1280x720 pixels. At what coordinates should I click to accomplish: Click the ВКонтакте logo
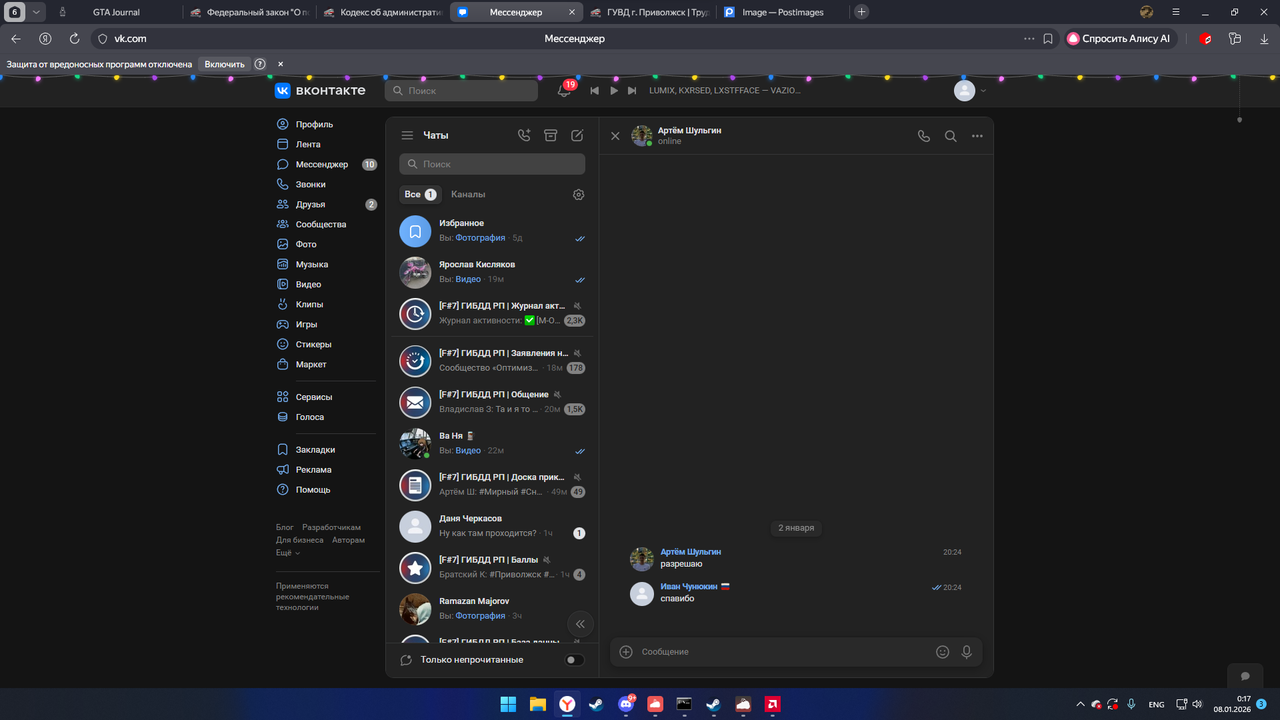[321, 91]
